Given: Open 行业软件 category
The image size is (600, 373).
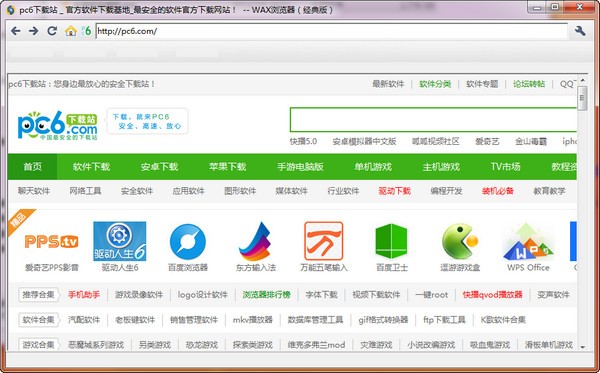Looking at the screenshot, I should click(x=343, y=191).
